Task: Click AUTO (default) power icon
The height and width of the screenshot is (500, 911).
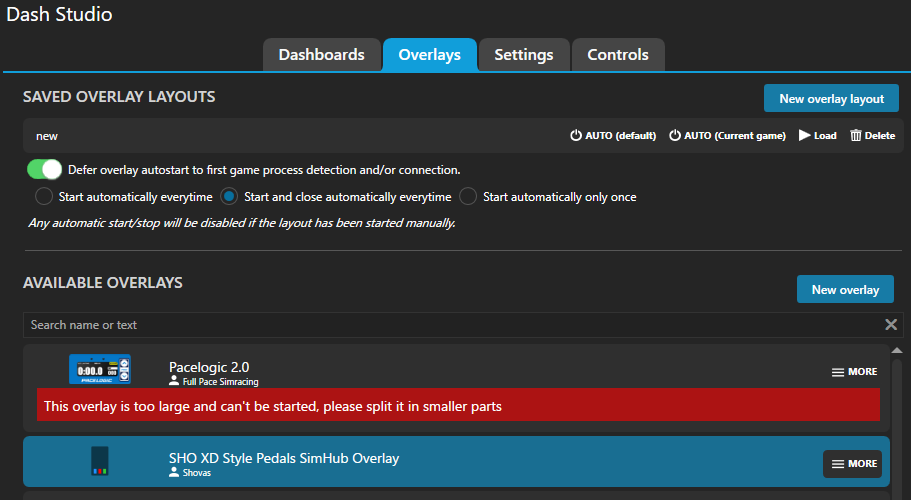Action: pos(576,136)
